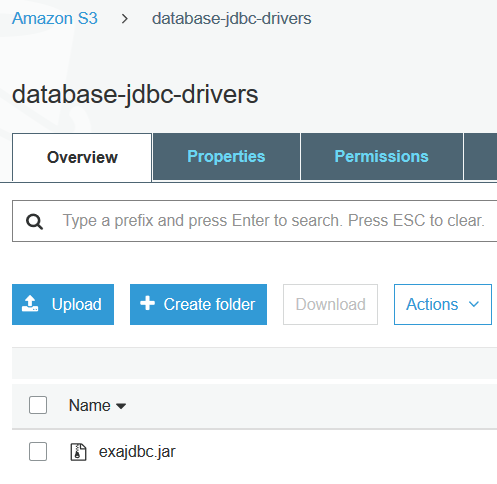Screen dimensions: 497x484
Task: Click the magnifier search icon
Action: tap(35, 222)
